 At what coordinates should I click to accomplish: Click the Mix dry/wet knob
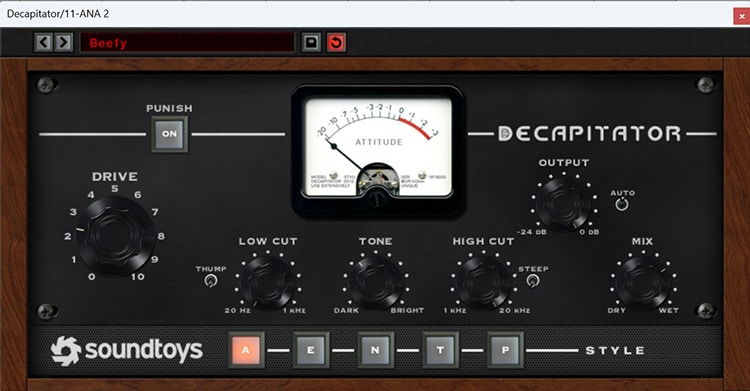643,282
